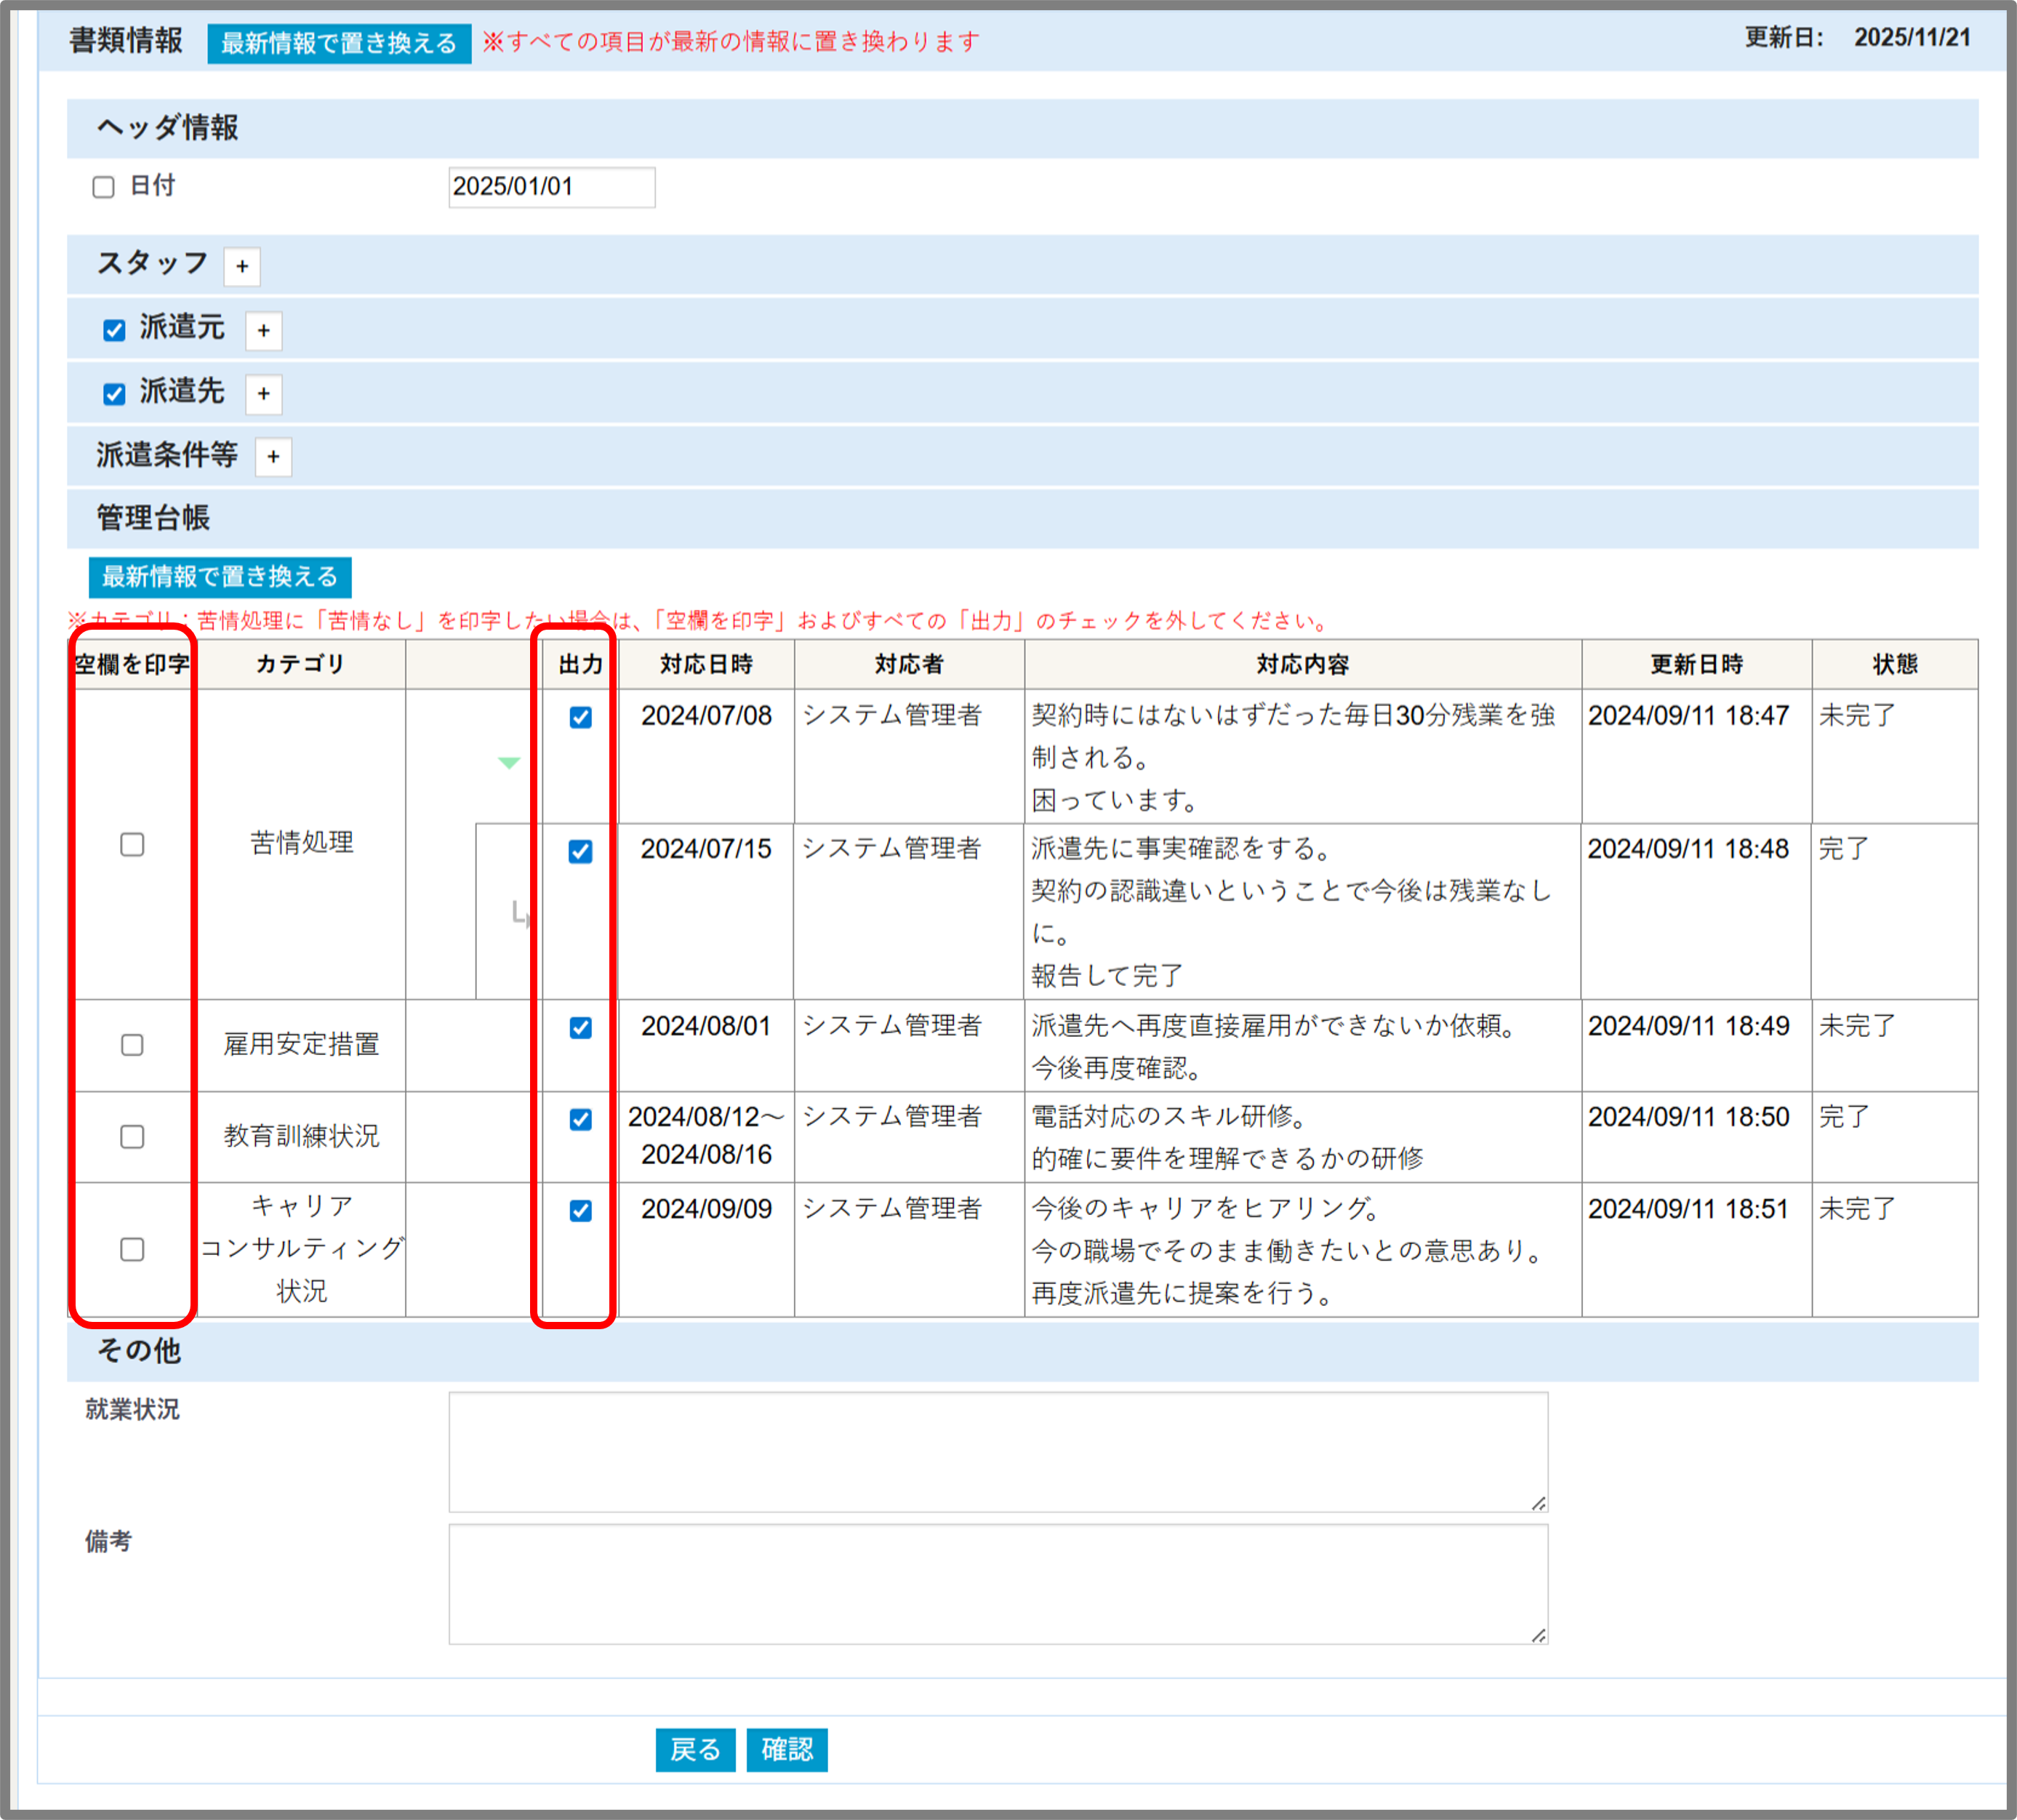Click the カテゴリ column header

pyautogui.click(x=301, y=664)
